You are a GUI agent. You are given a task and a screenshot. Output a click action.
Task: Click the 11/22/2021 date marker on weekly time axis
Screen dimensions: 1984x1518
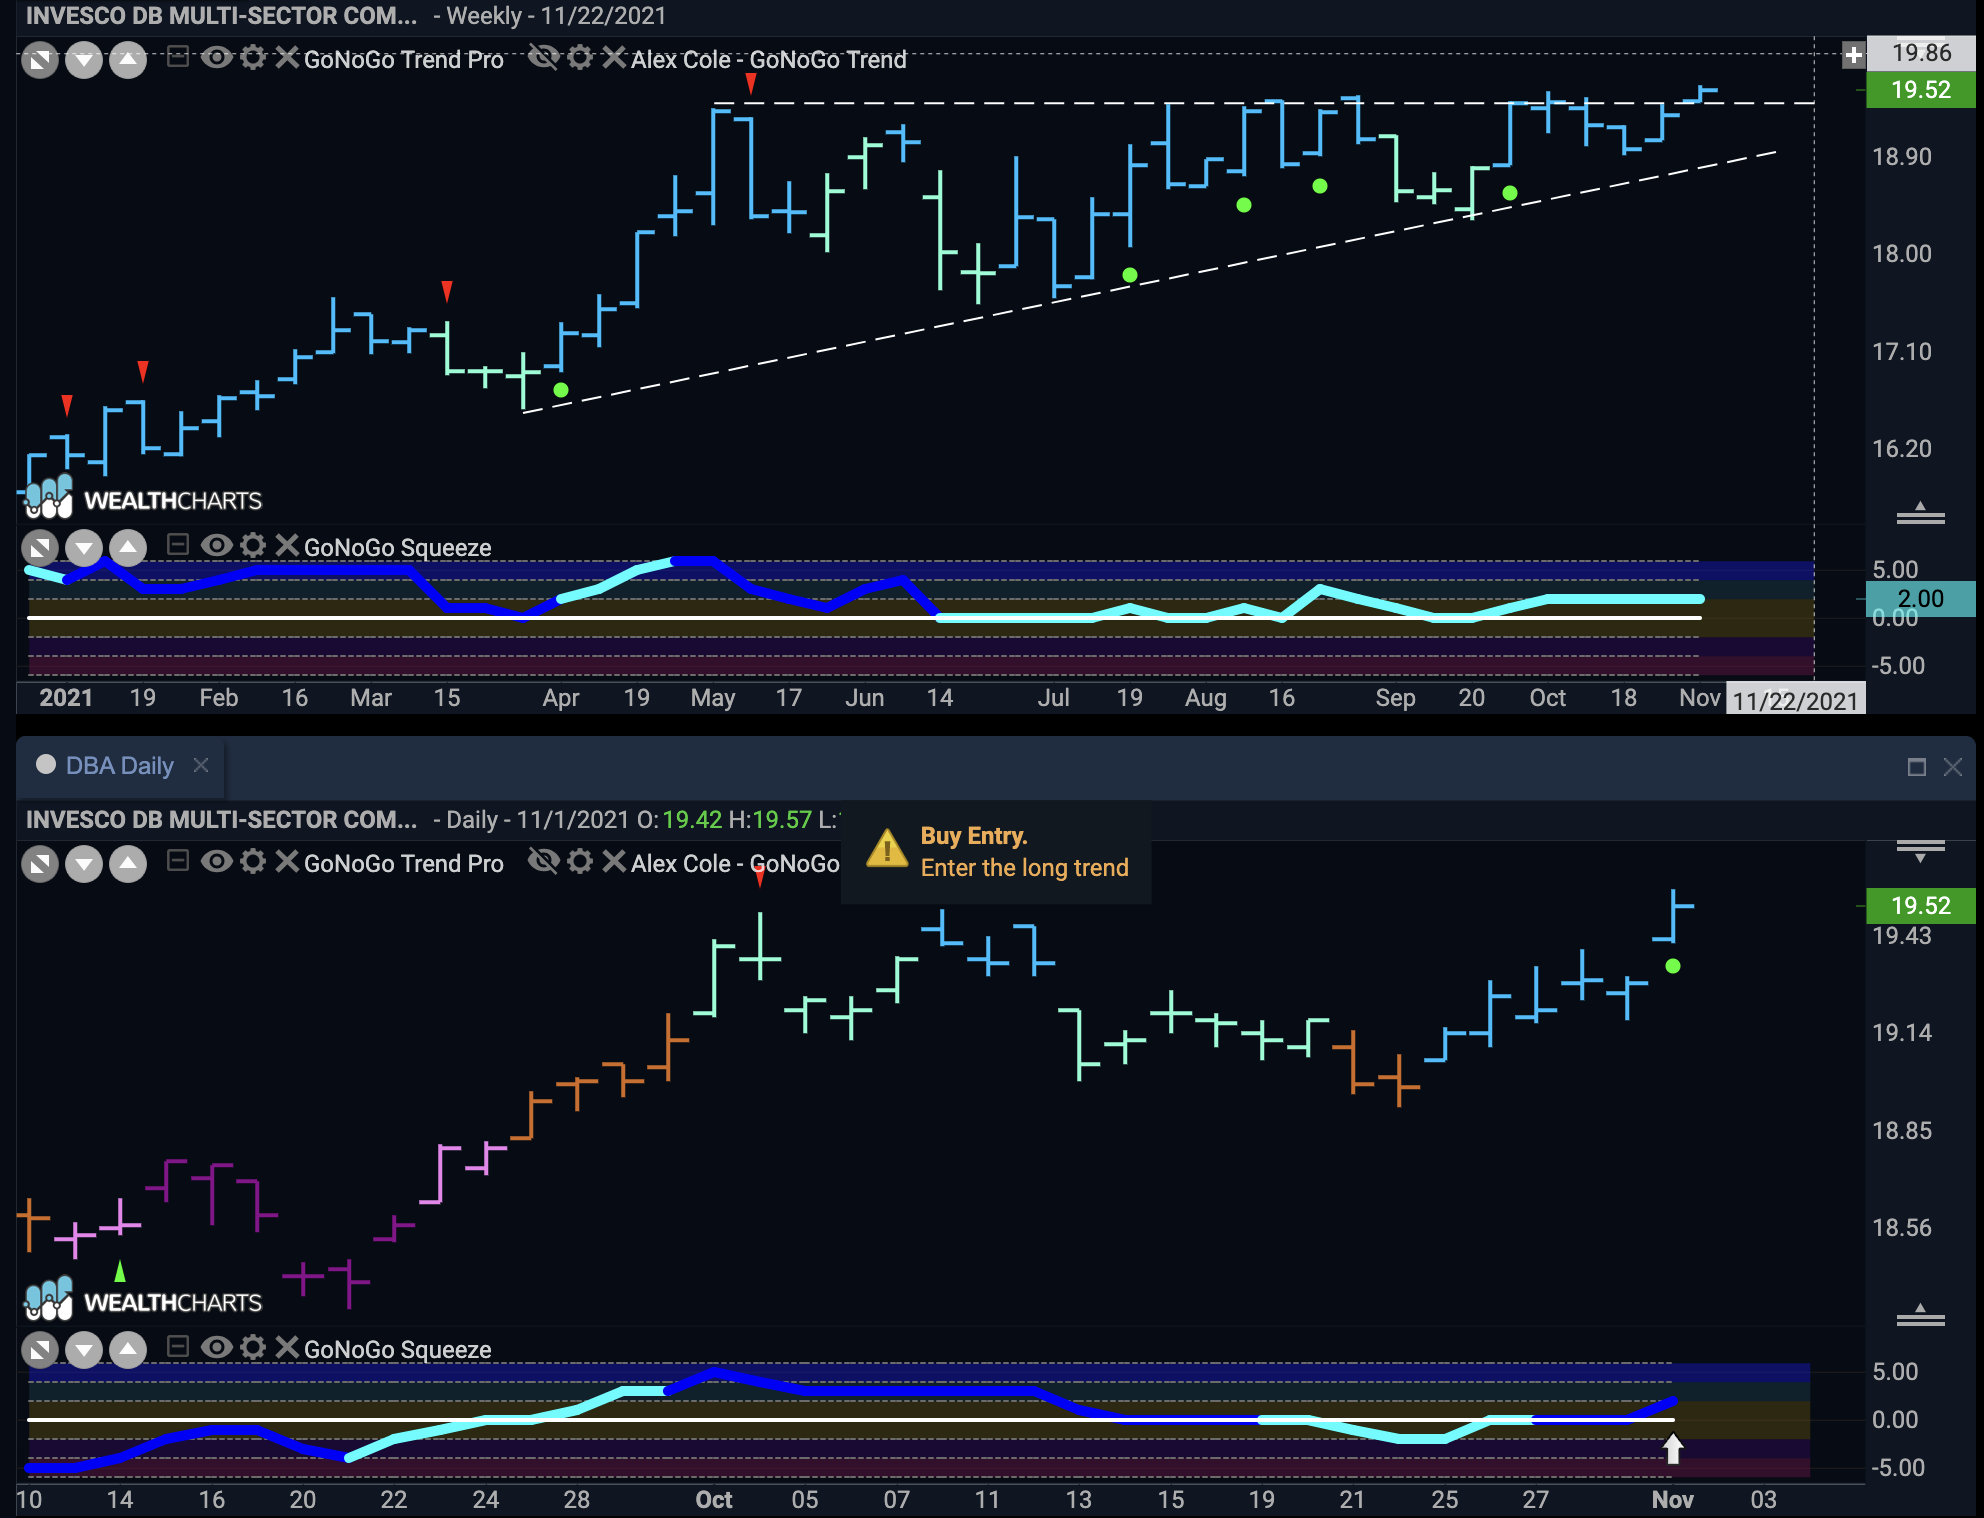point(1795,700)
